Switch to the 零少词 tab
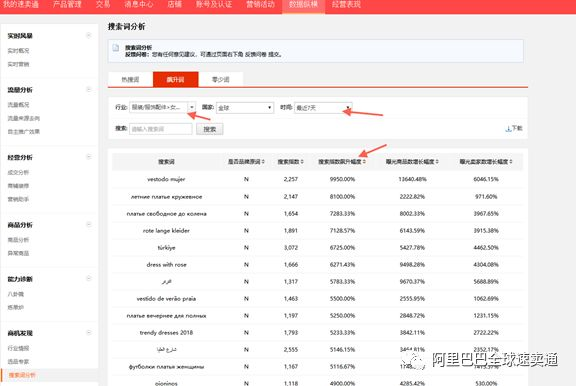 [221, 79]
